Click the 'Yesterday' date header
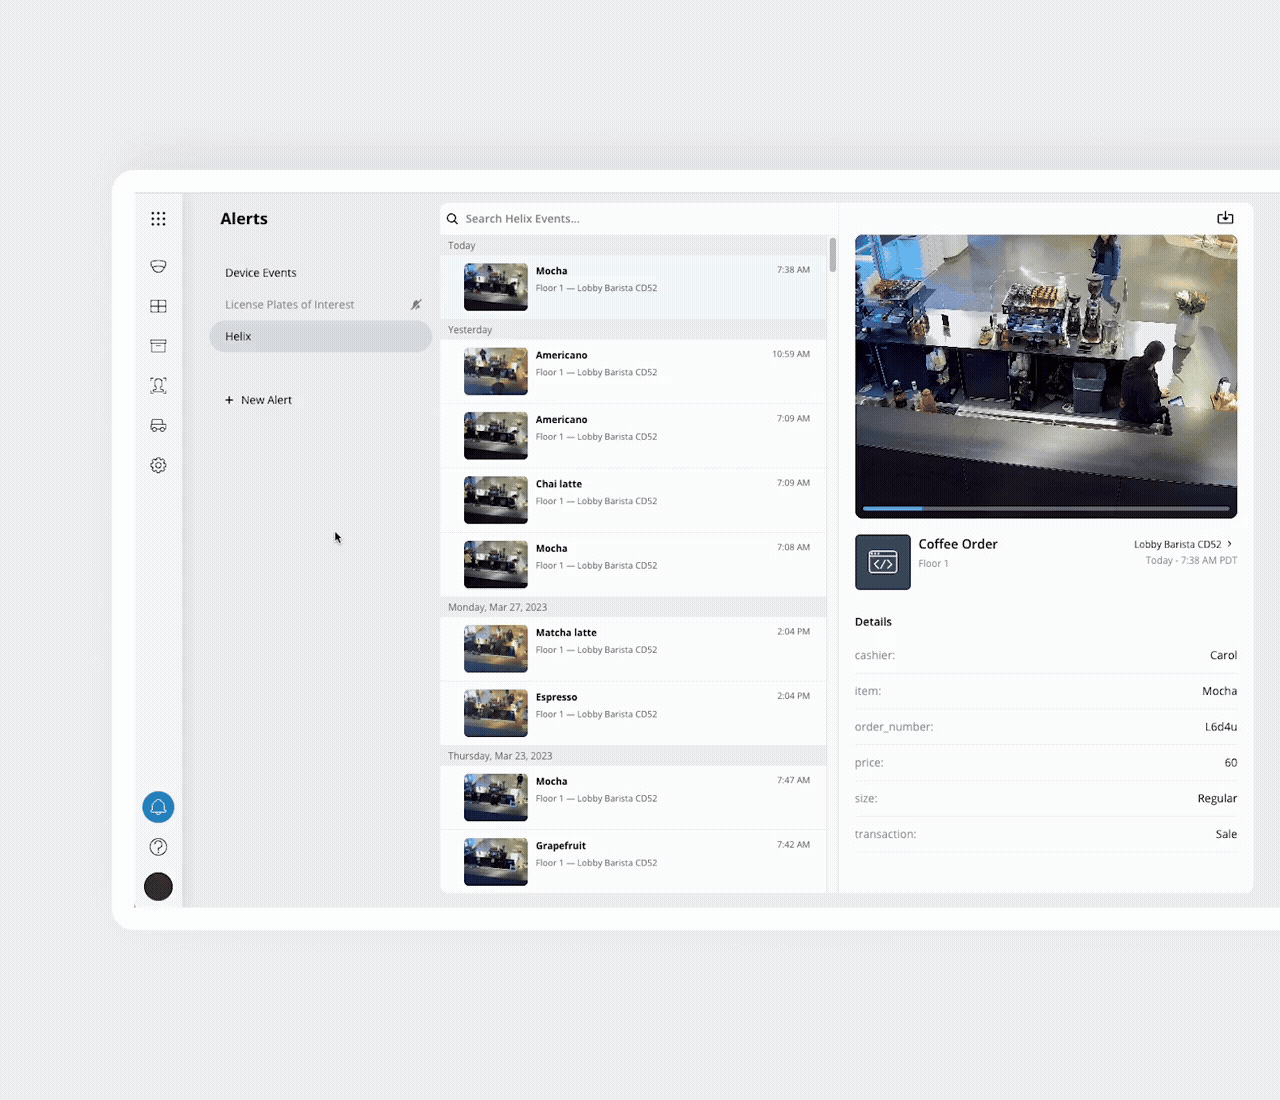This screenshot has height=1100, width=1280. point(470,330)
